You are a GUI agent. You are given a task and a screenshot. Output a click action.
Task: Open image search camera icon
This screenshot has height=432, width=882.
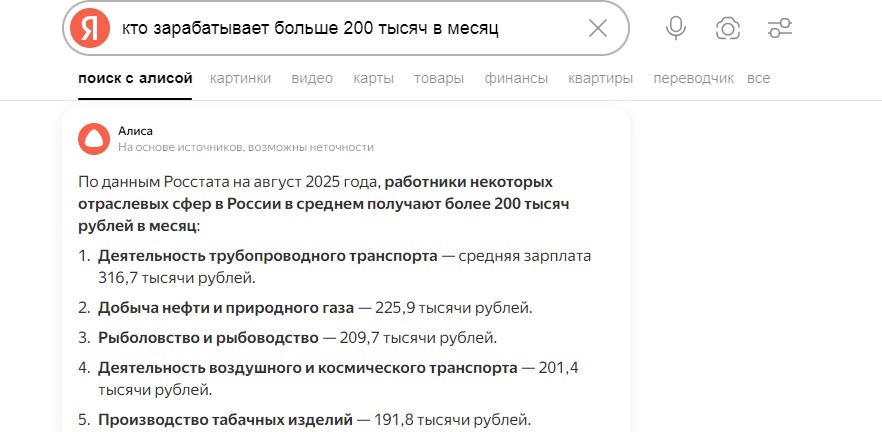point(727,28)
